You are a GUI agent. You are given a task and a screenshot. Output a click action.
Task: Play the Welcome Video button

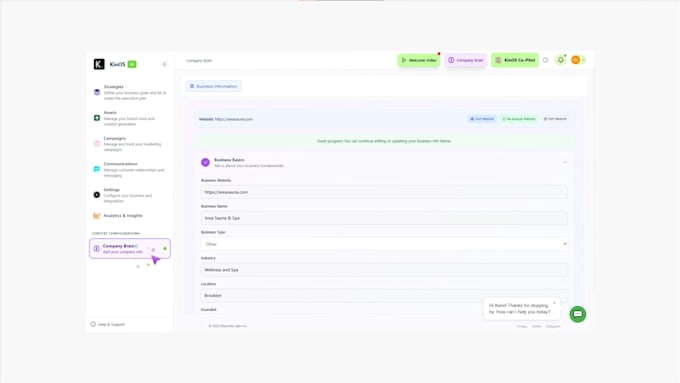coord(418,60)
